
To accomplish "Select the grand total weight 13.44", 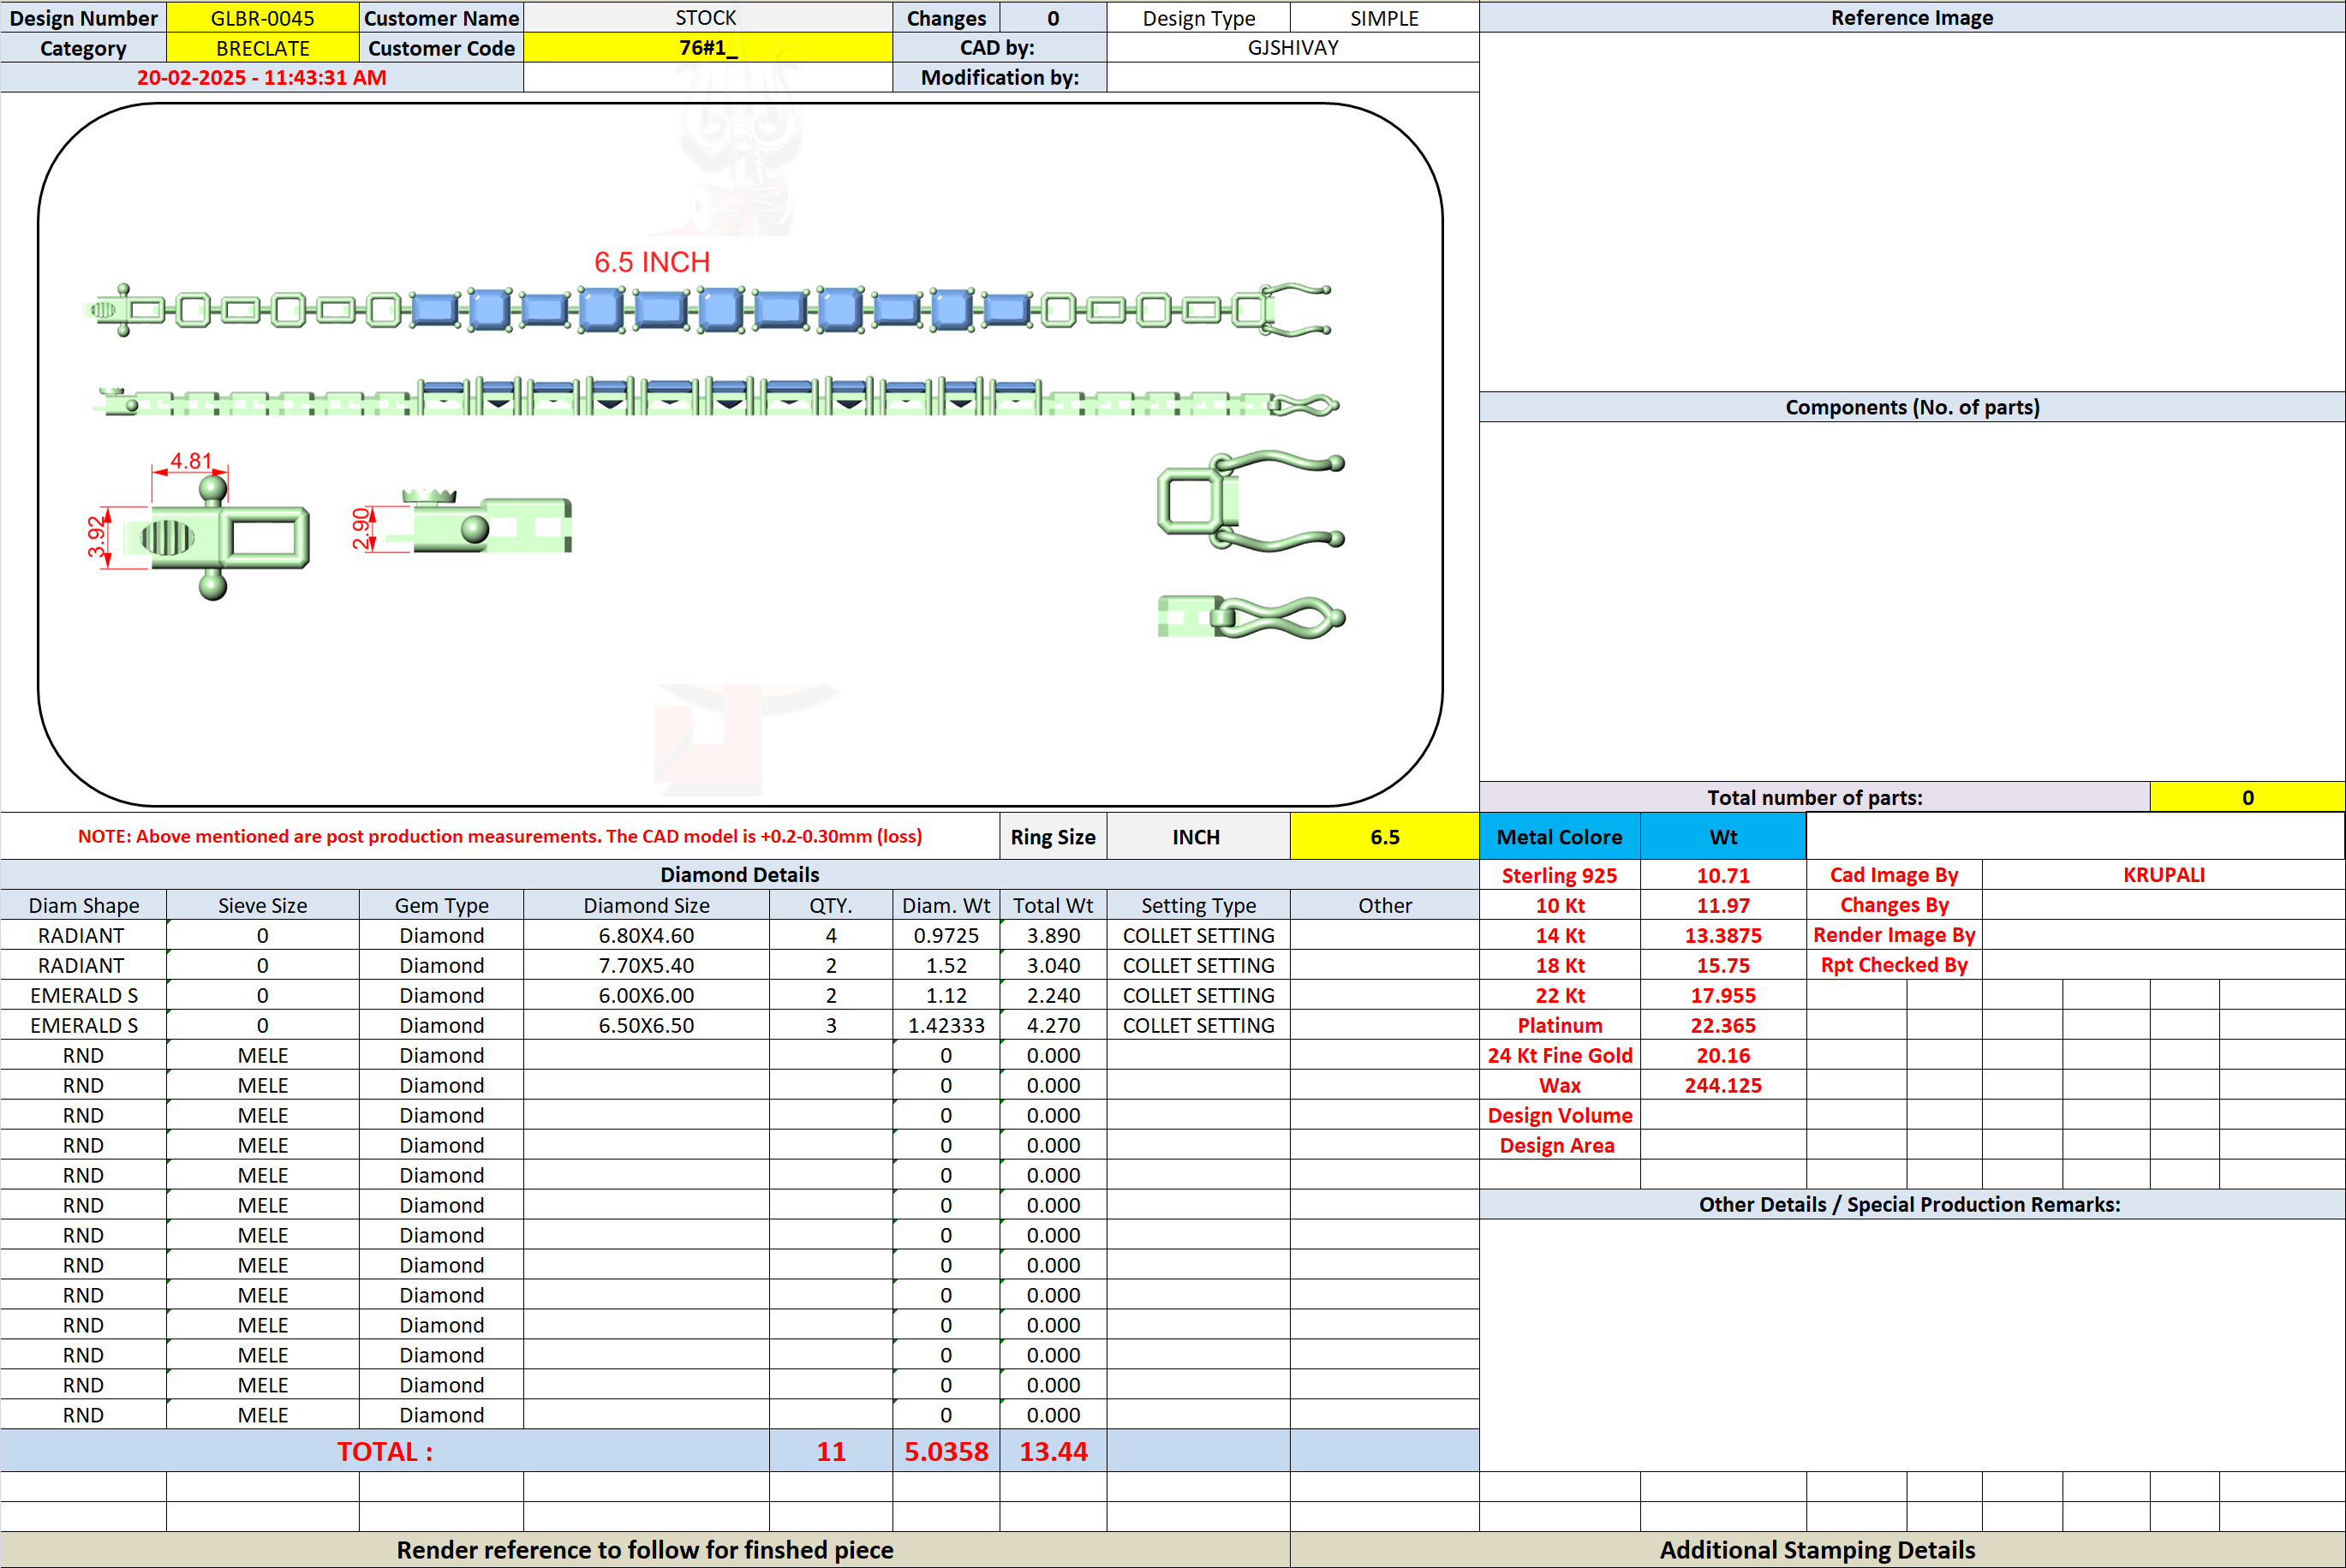I will coord(1053,1451).
